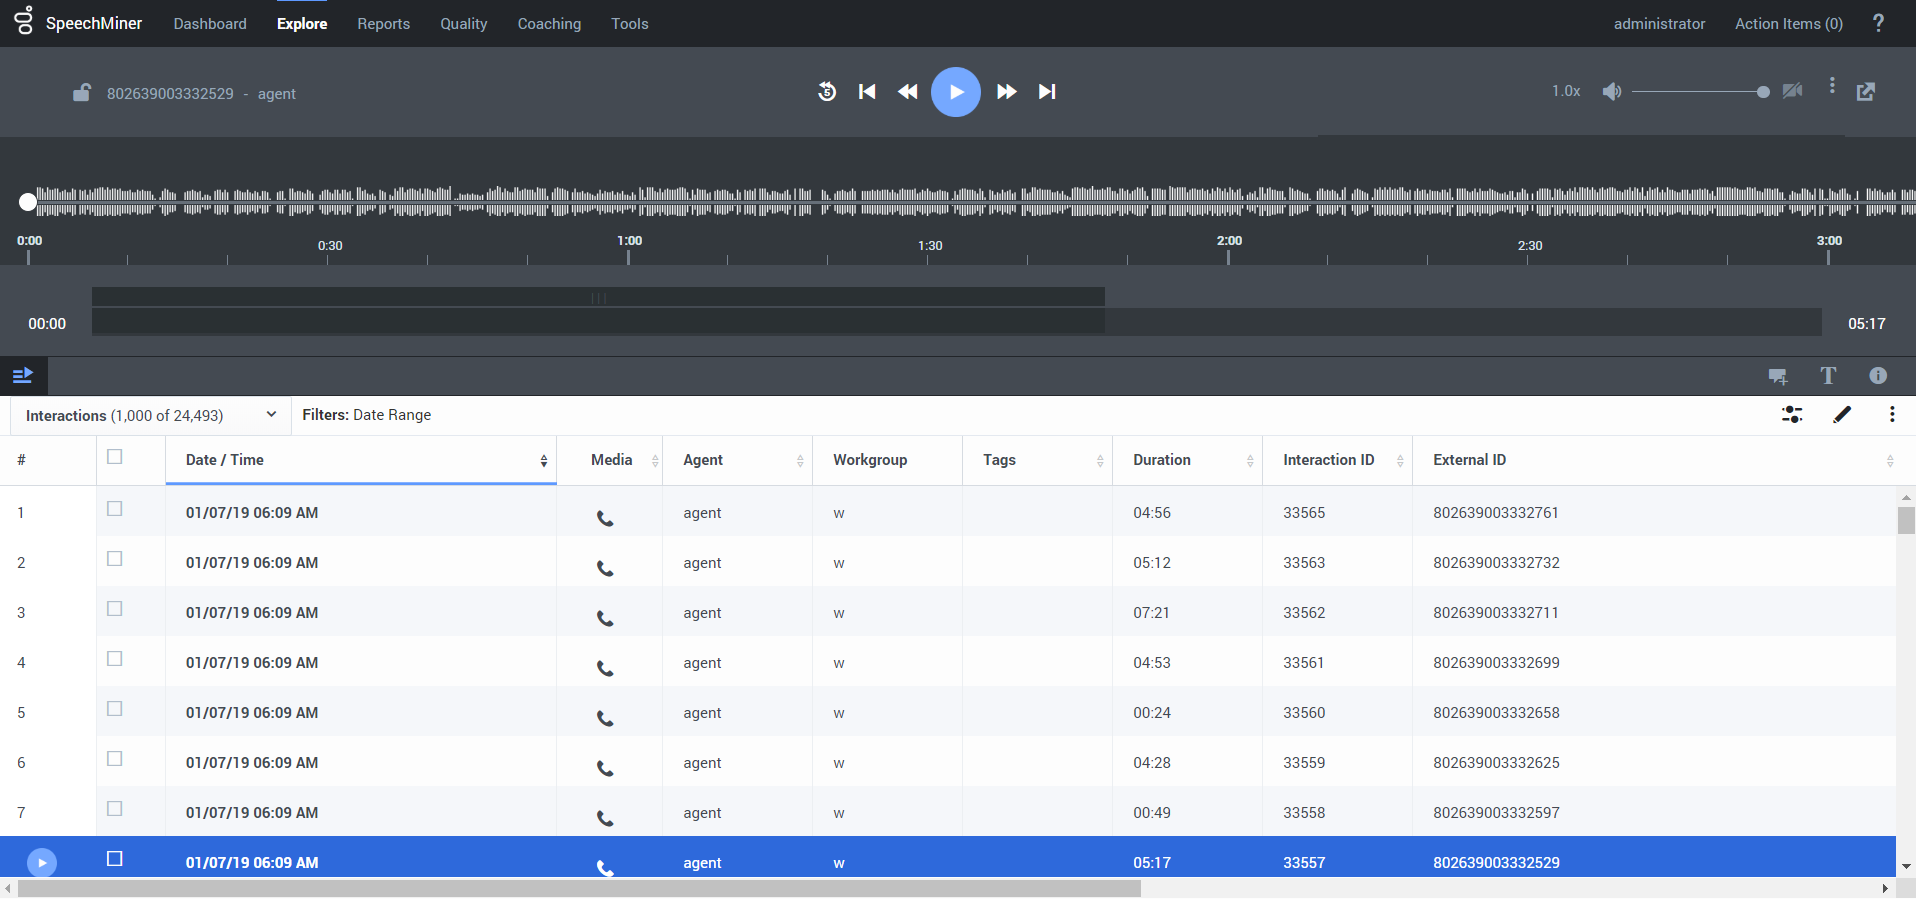Viewport: 1916px width, 899px height.
Task: Open the grid filter settings icon
Action: 1792,415
